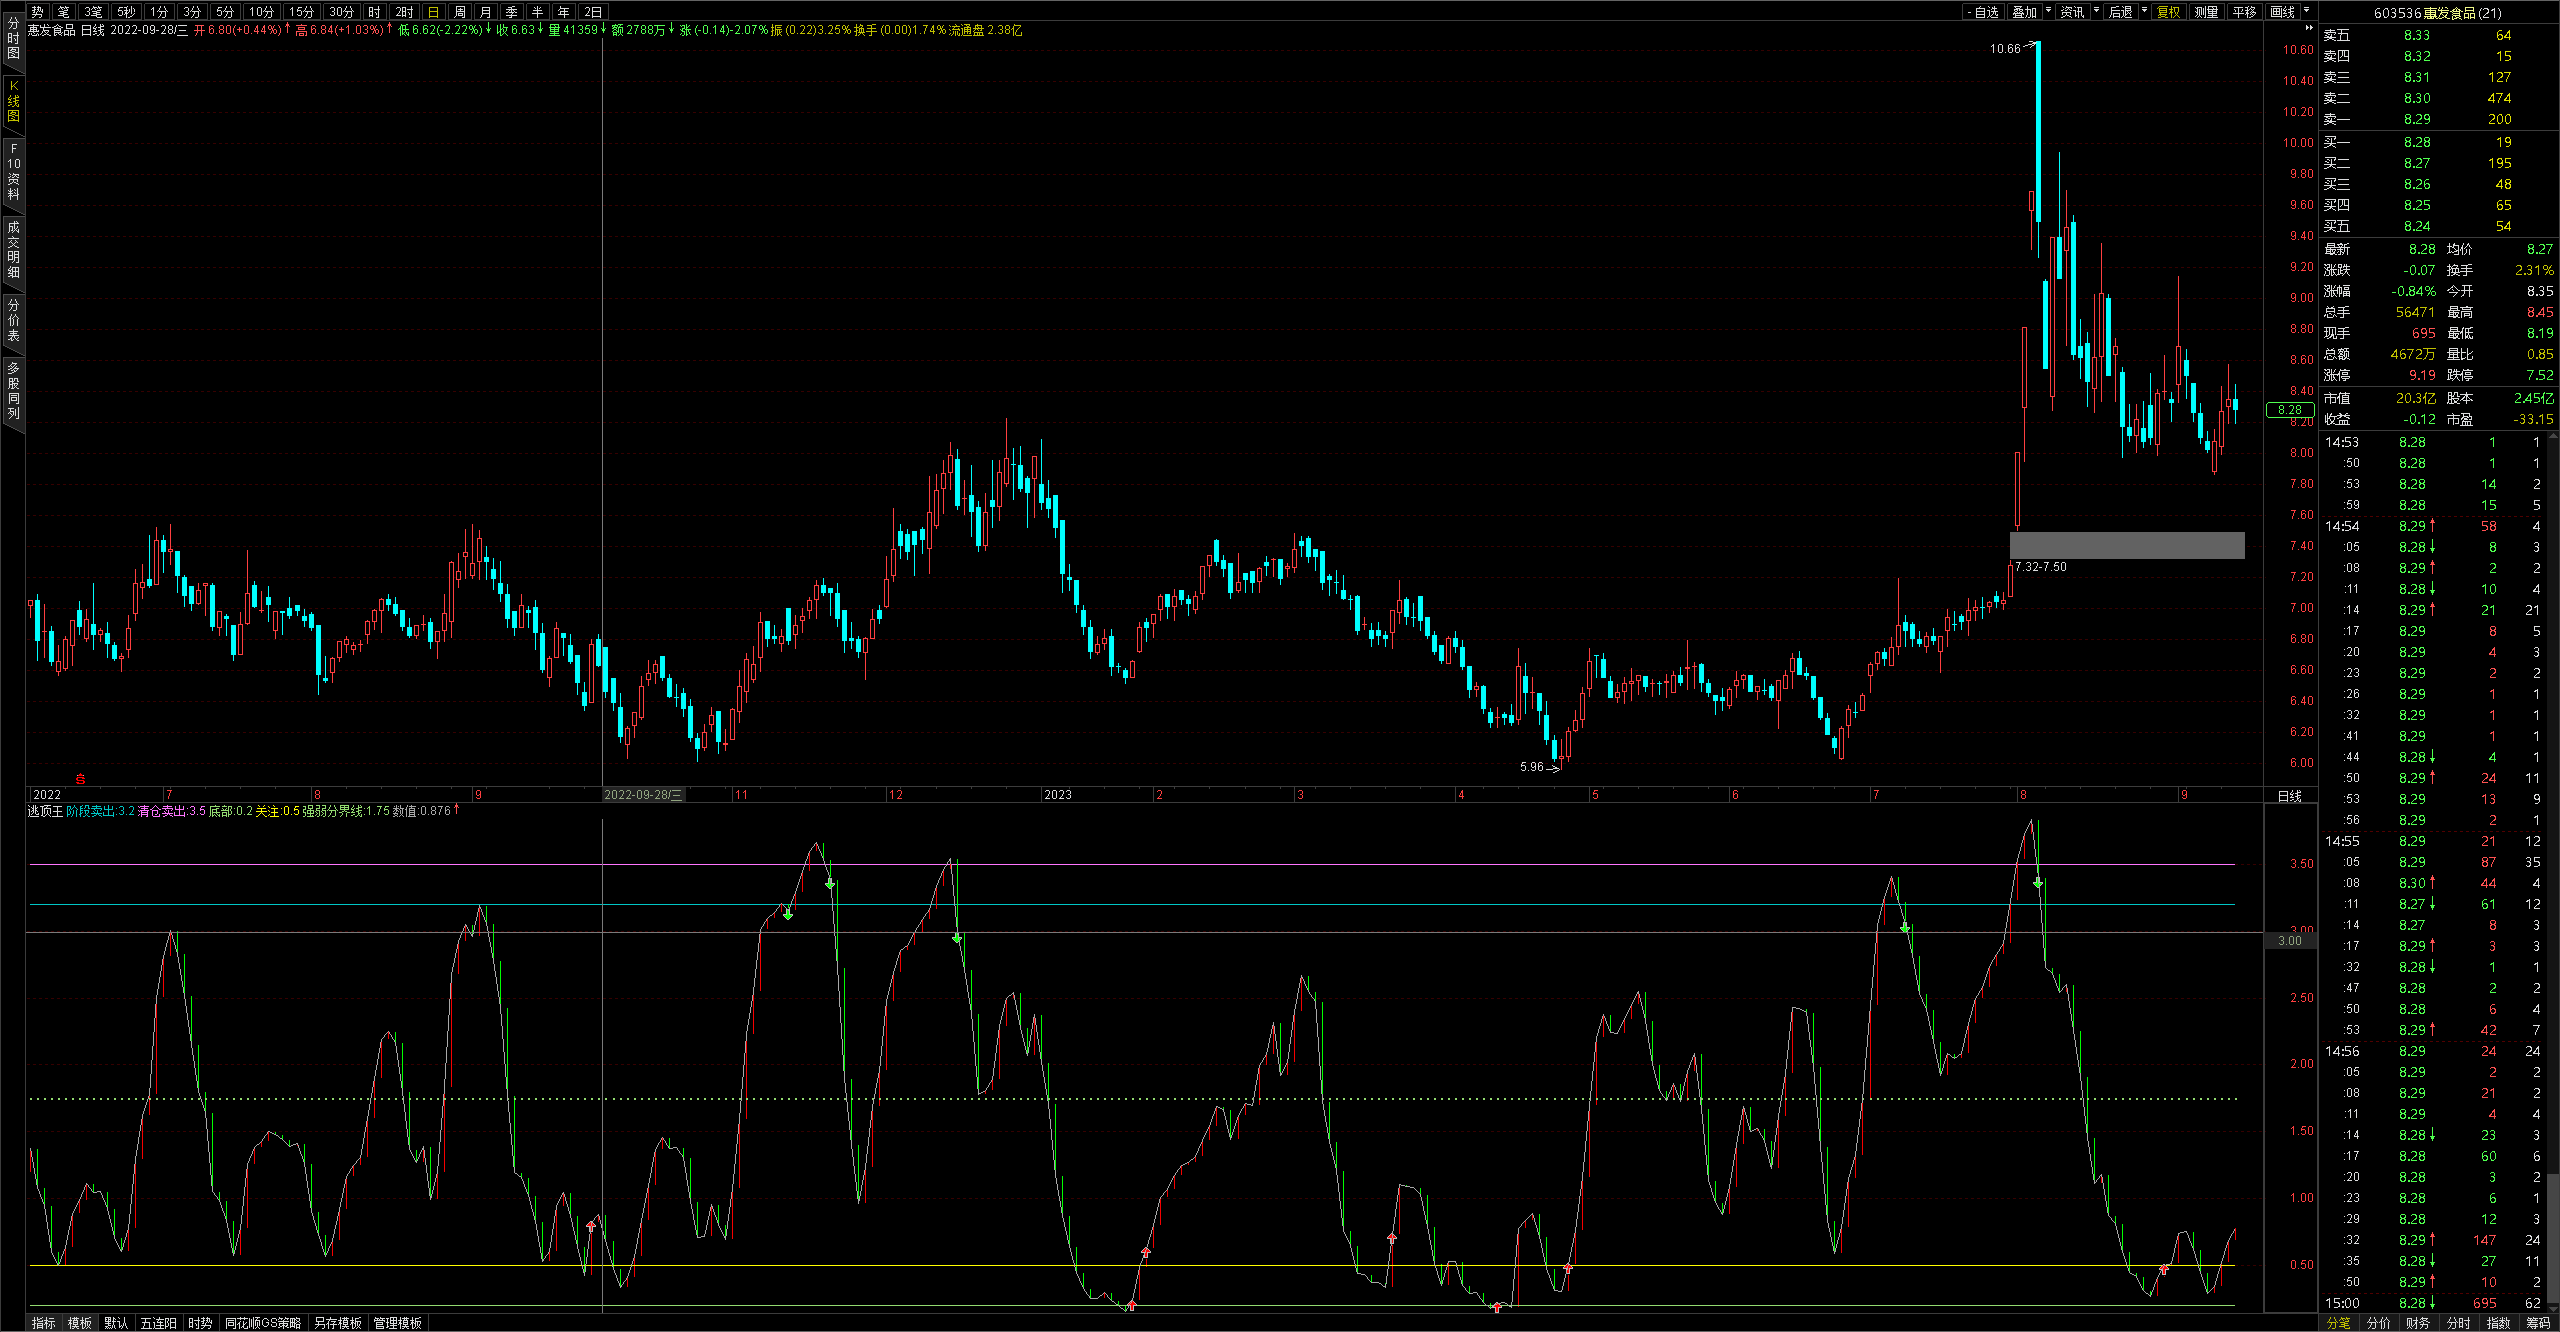Switch to the 分时 bottom-right tab
2560x1332 pixels.
[x=2459, y=1323]
